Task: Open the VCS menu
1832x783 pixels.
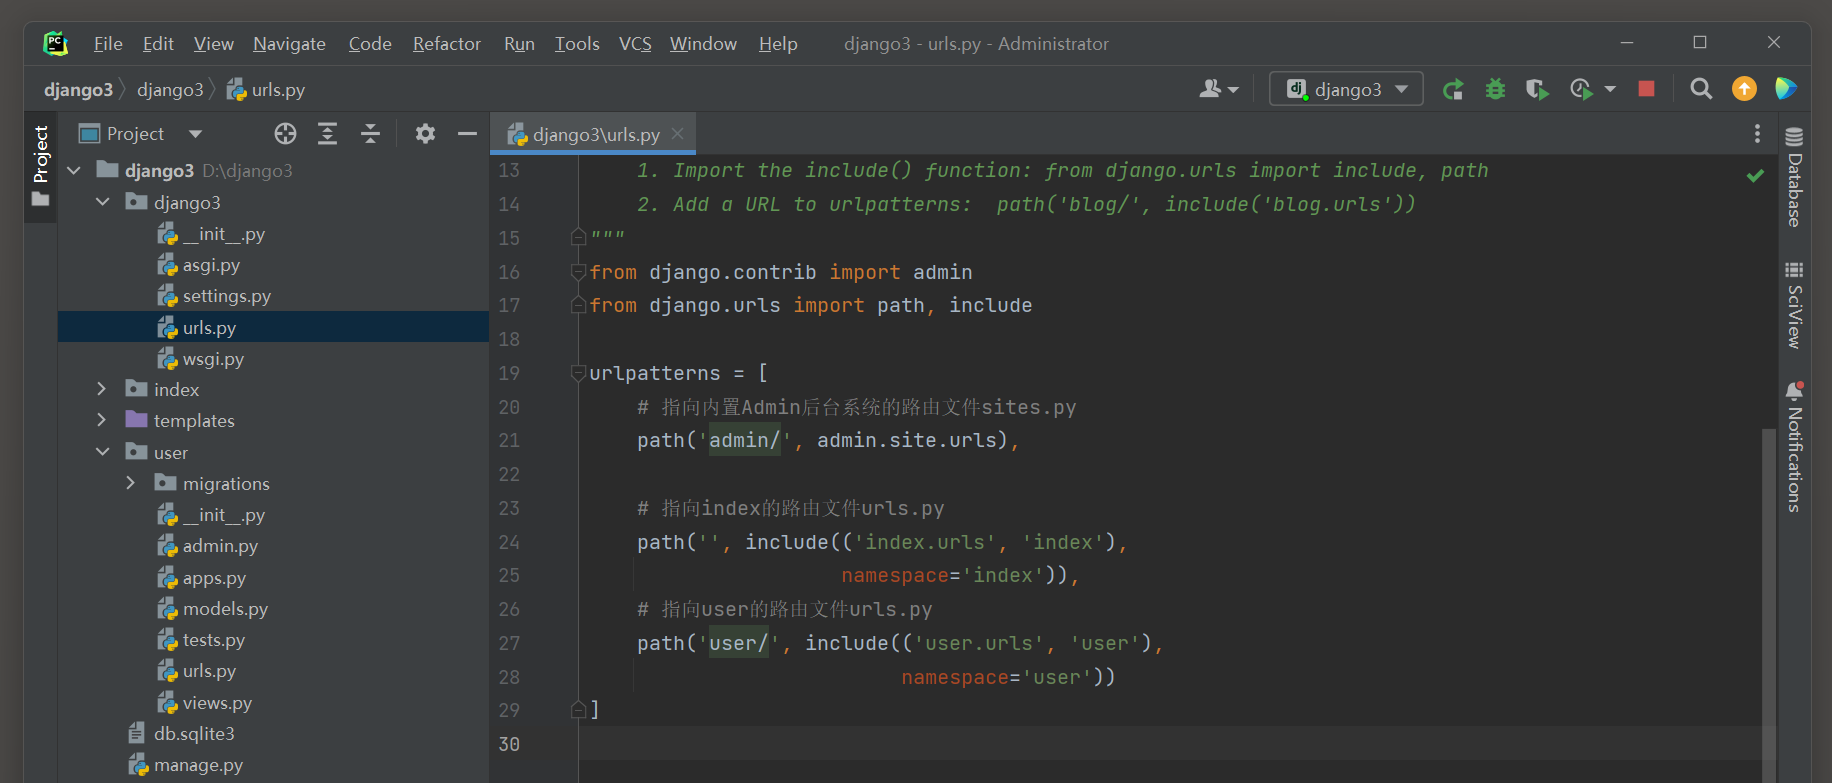Action: tap(635, 44)
